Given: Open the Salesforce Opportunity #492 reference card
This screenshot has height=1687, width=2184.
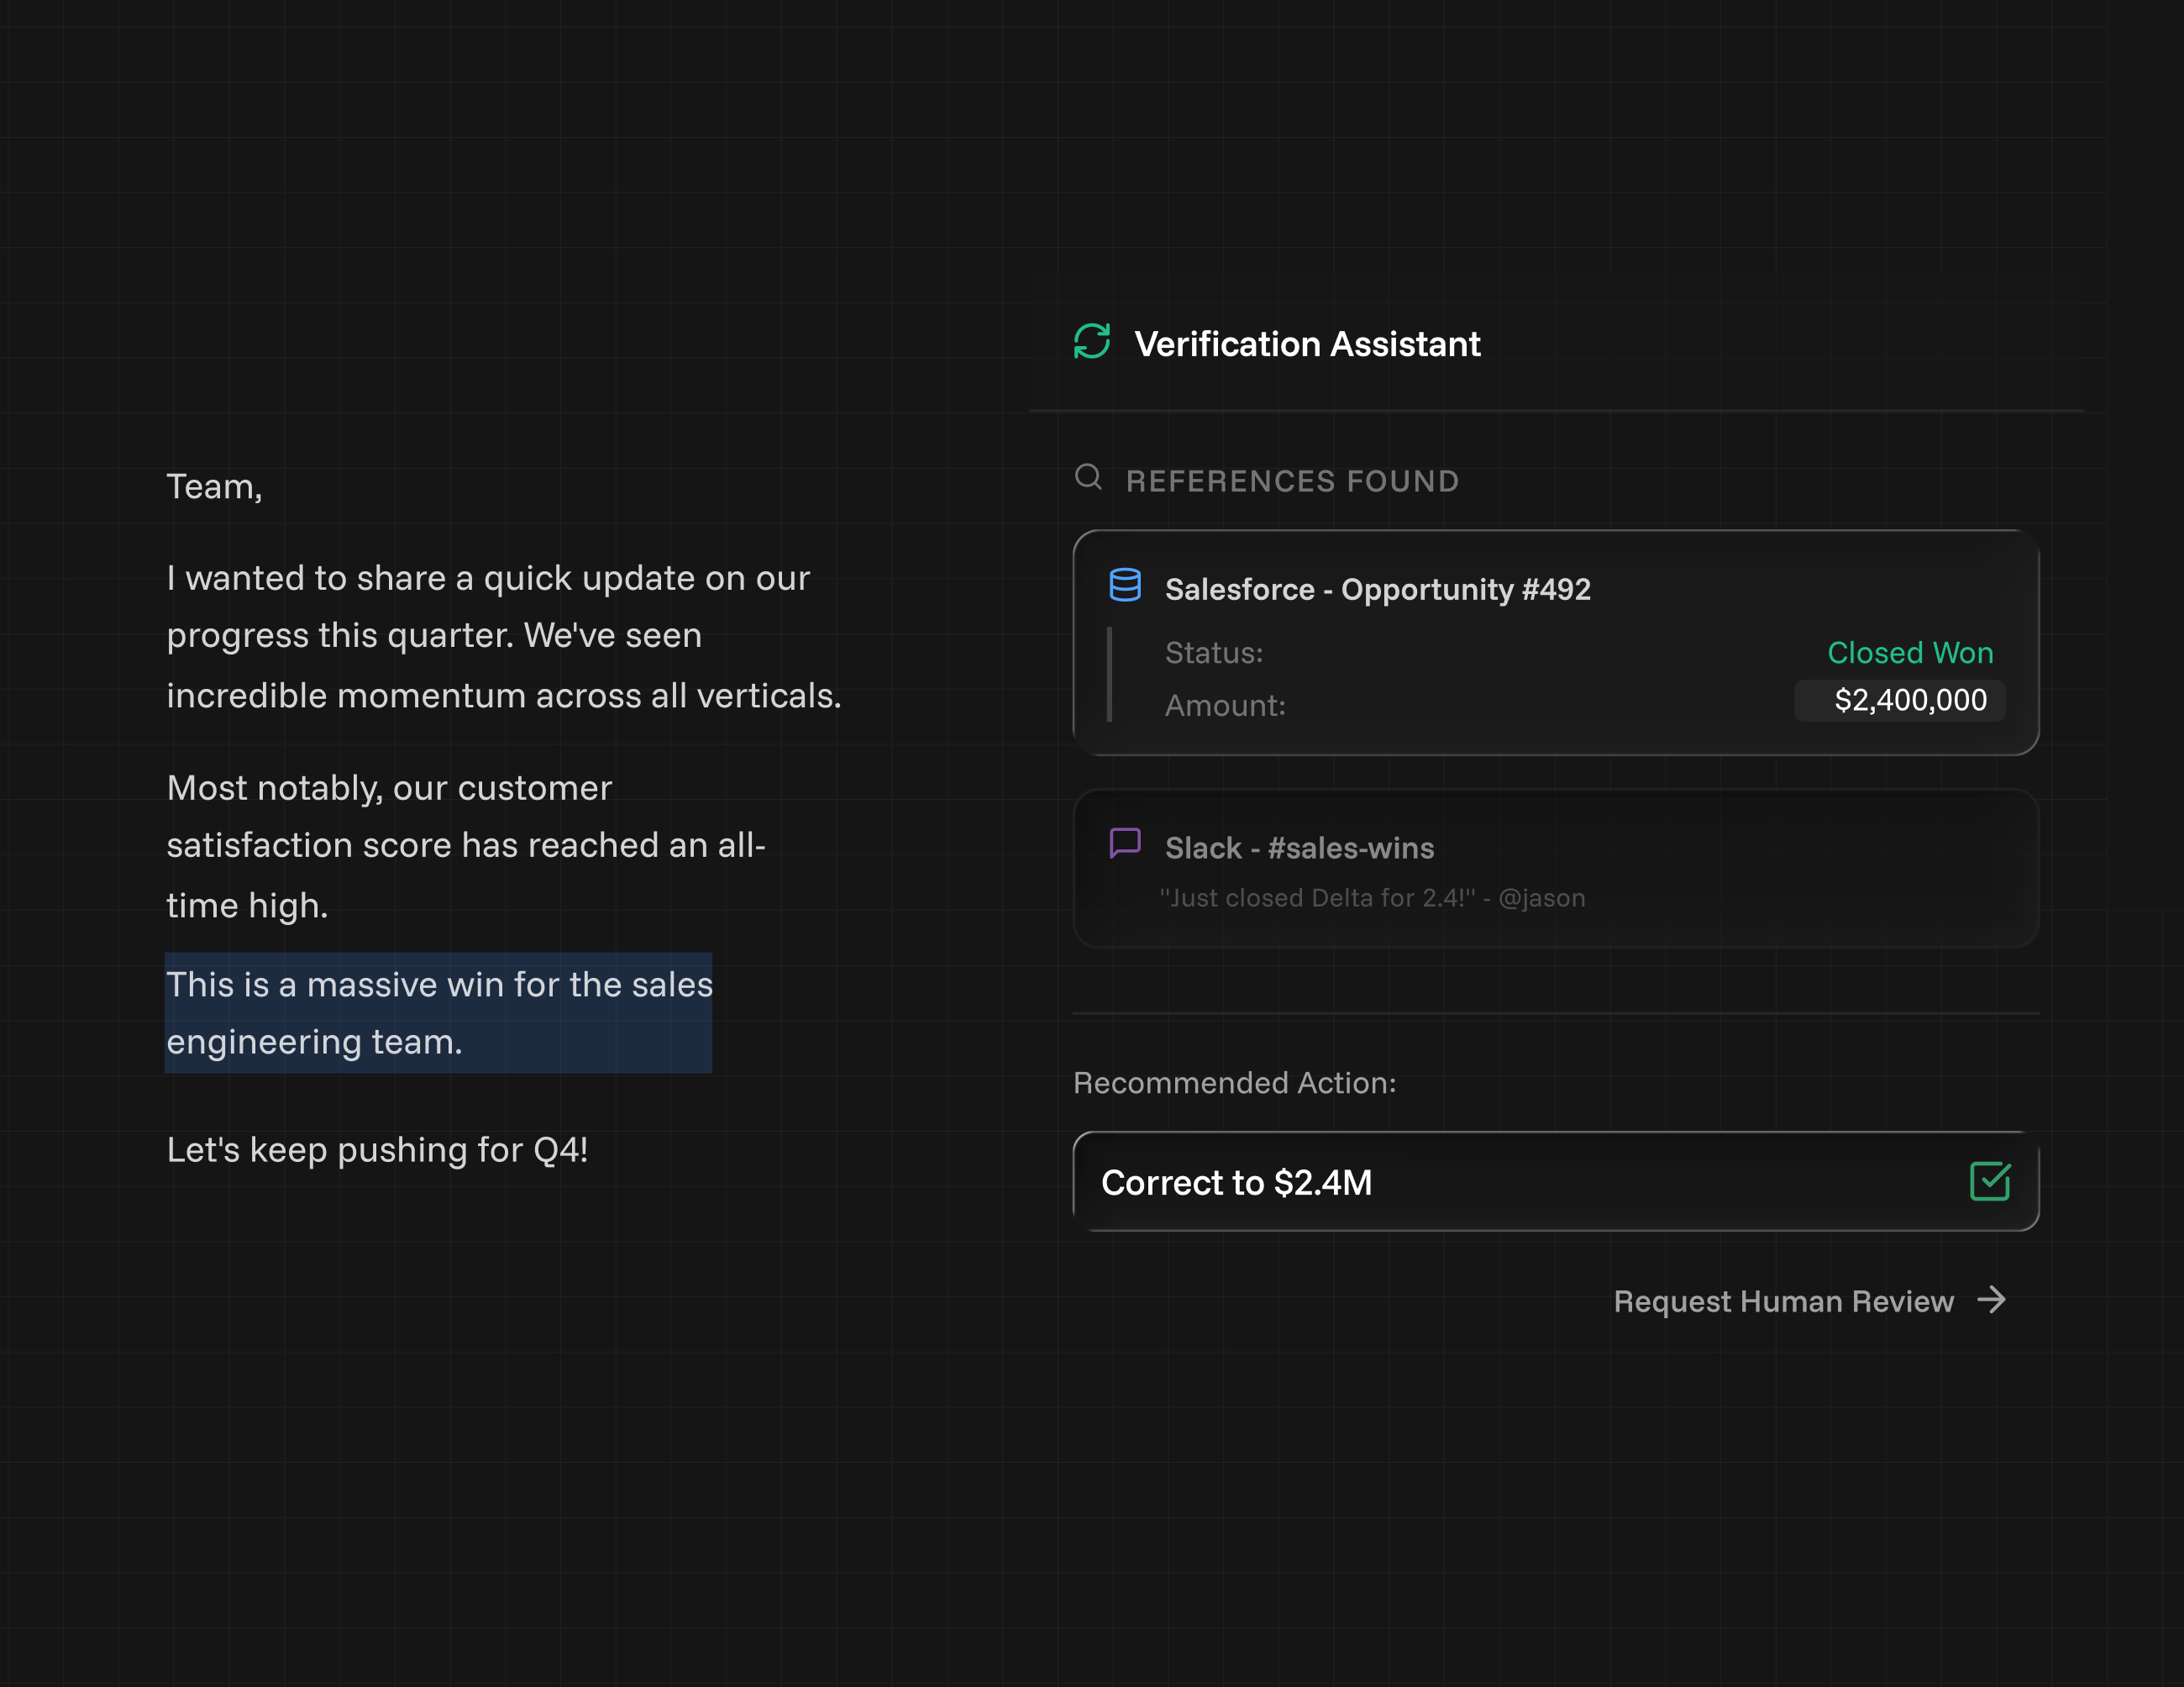Looking at the screenshot, I should (1378, 590).
